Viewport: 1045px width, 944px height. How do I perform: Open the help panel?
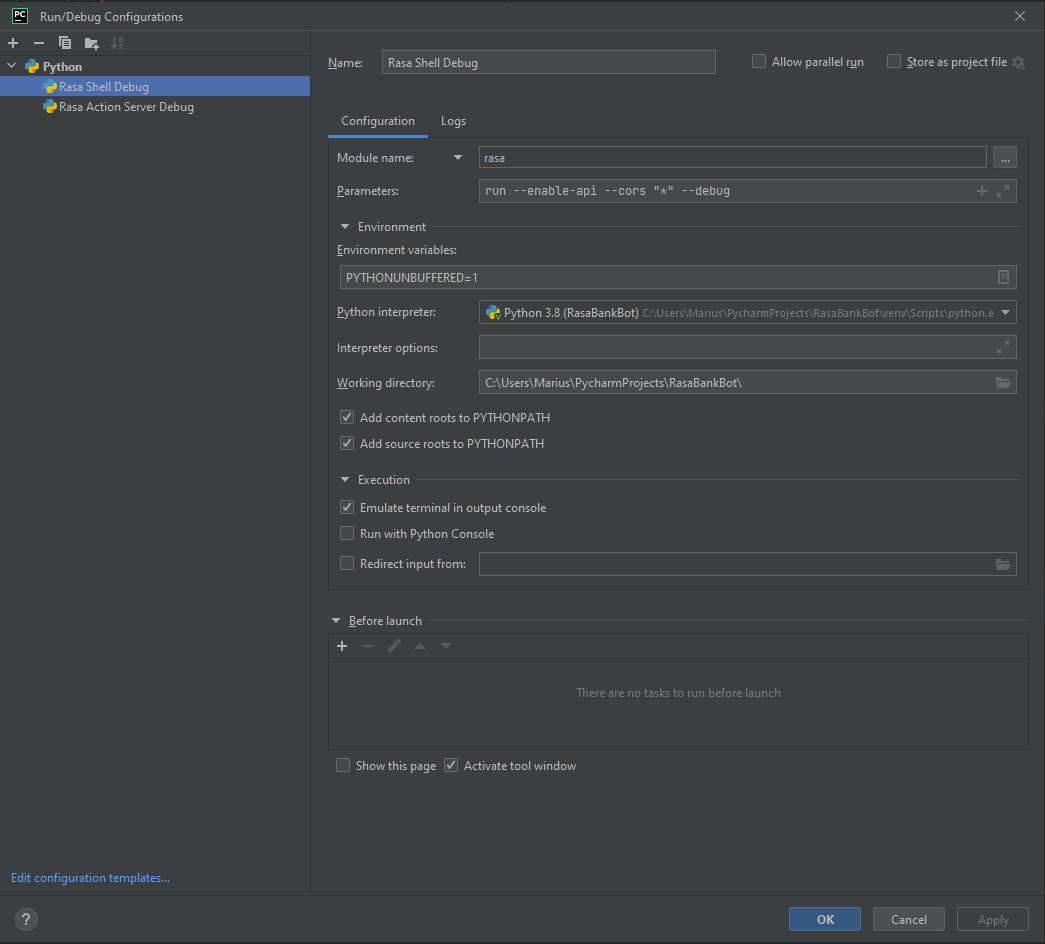click(x=25, y=918)
